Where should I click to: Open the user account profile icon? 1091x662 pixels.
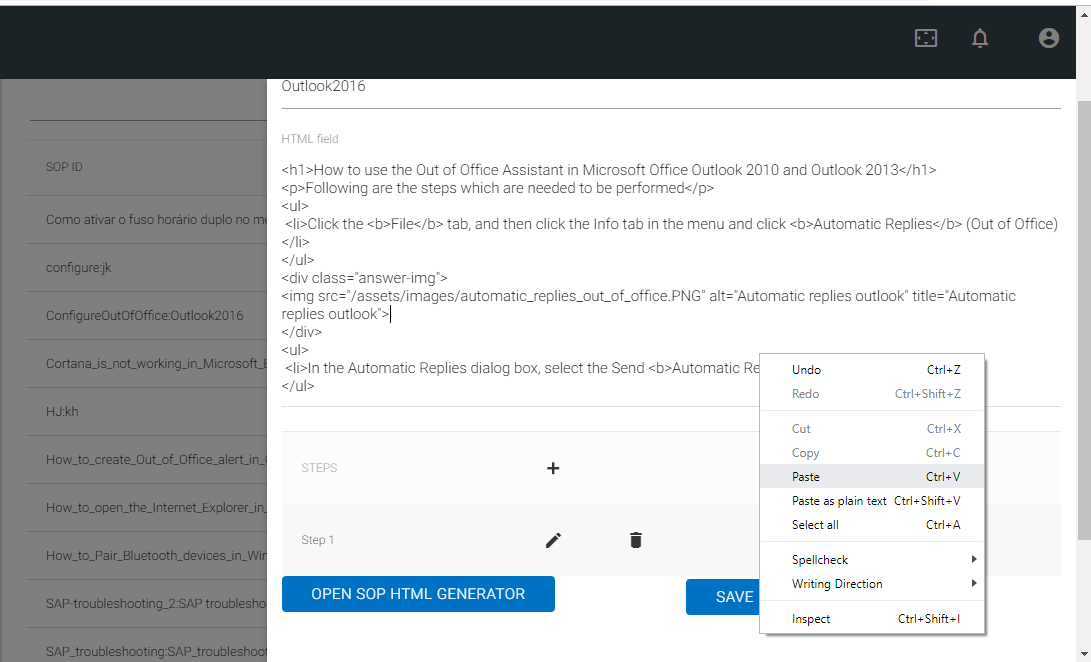pyautogui.click(x=1048, y=38)
